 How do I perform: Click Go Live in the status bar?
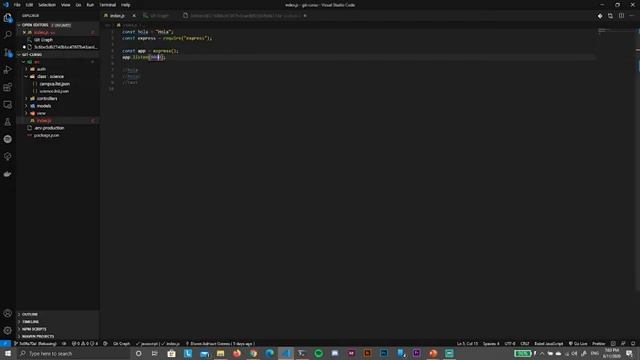(x=578, y=344)
